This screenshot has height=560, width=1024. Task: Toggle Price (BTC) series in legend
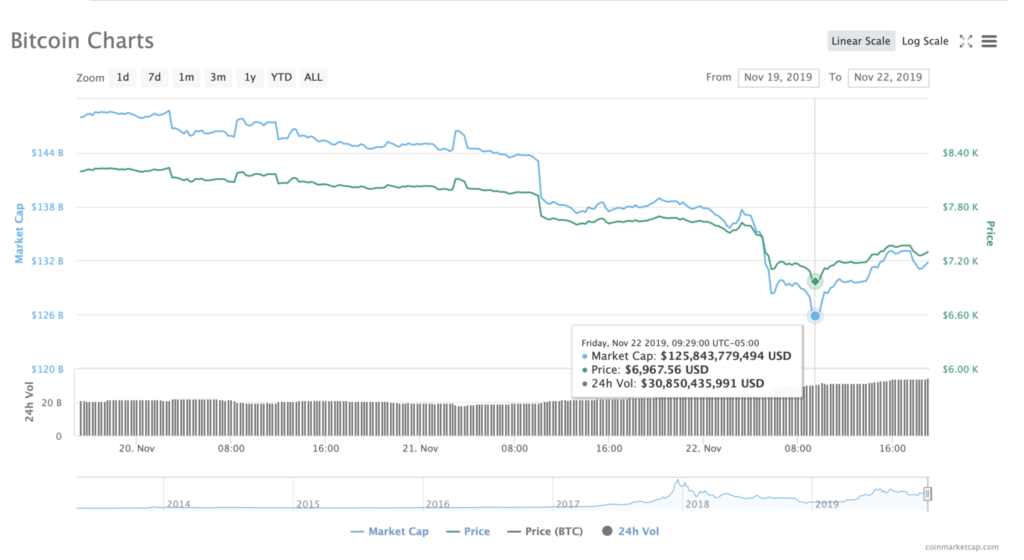click(x=545, y=531)
